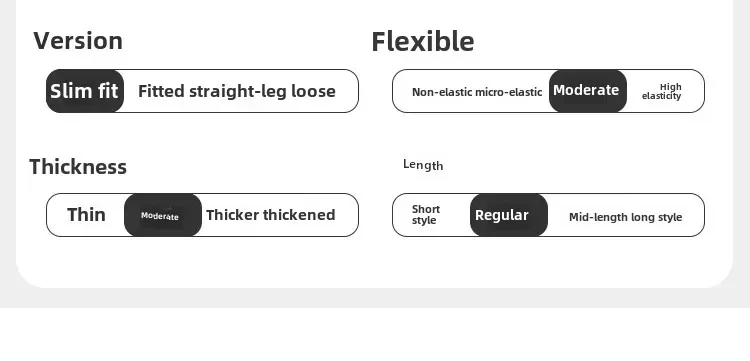Select the Slim fit version option
The height and width of the screenshot is (361, 750).
click(85, 91)
